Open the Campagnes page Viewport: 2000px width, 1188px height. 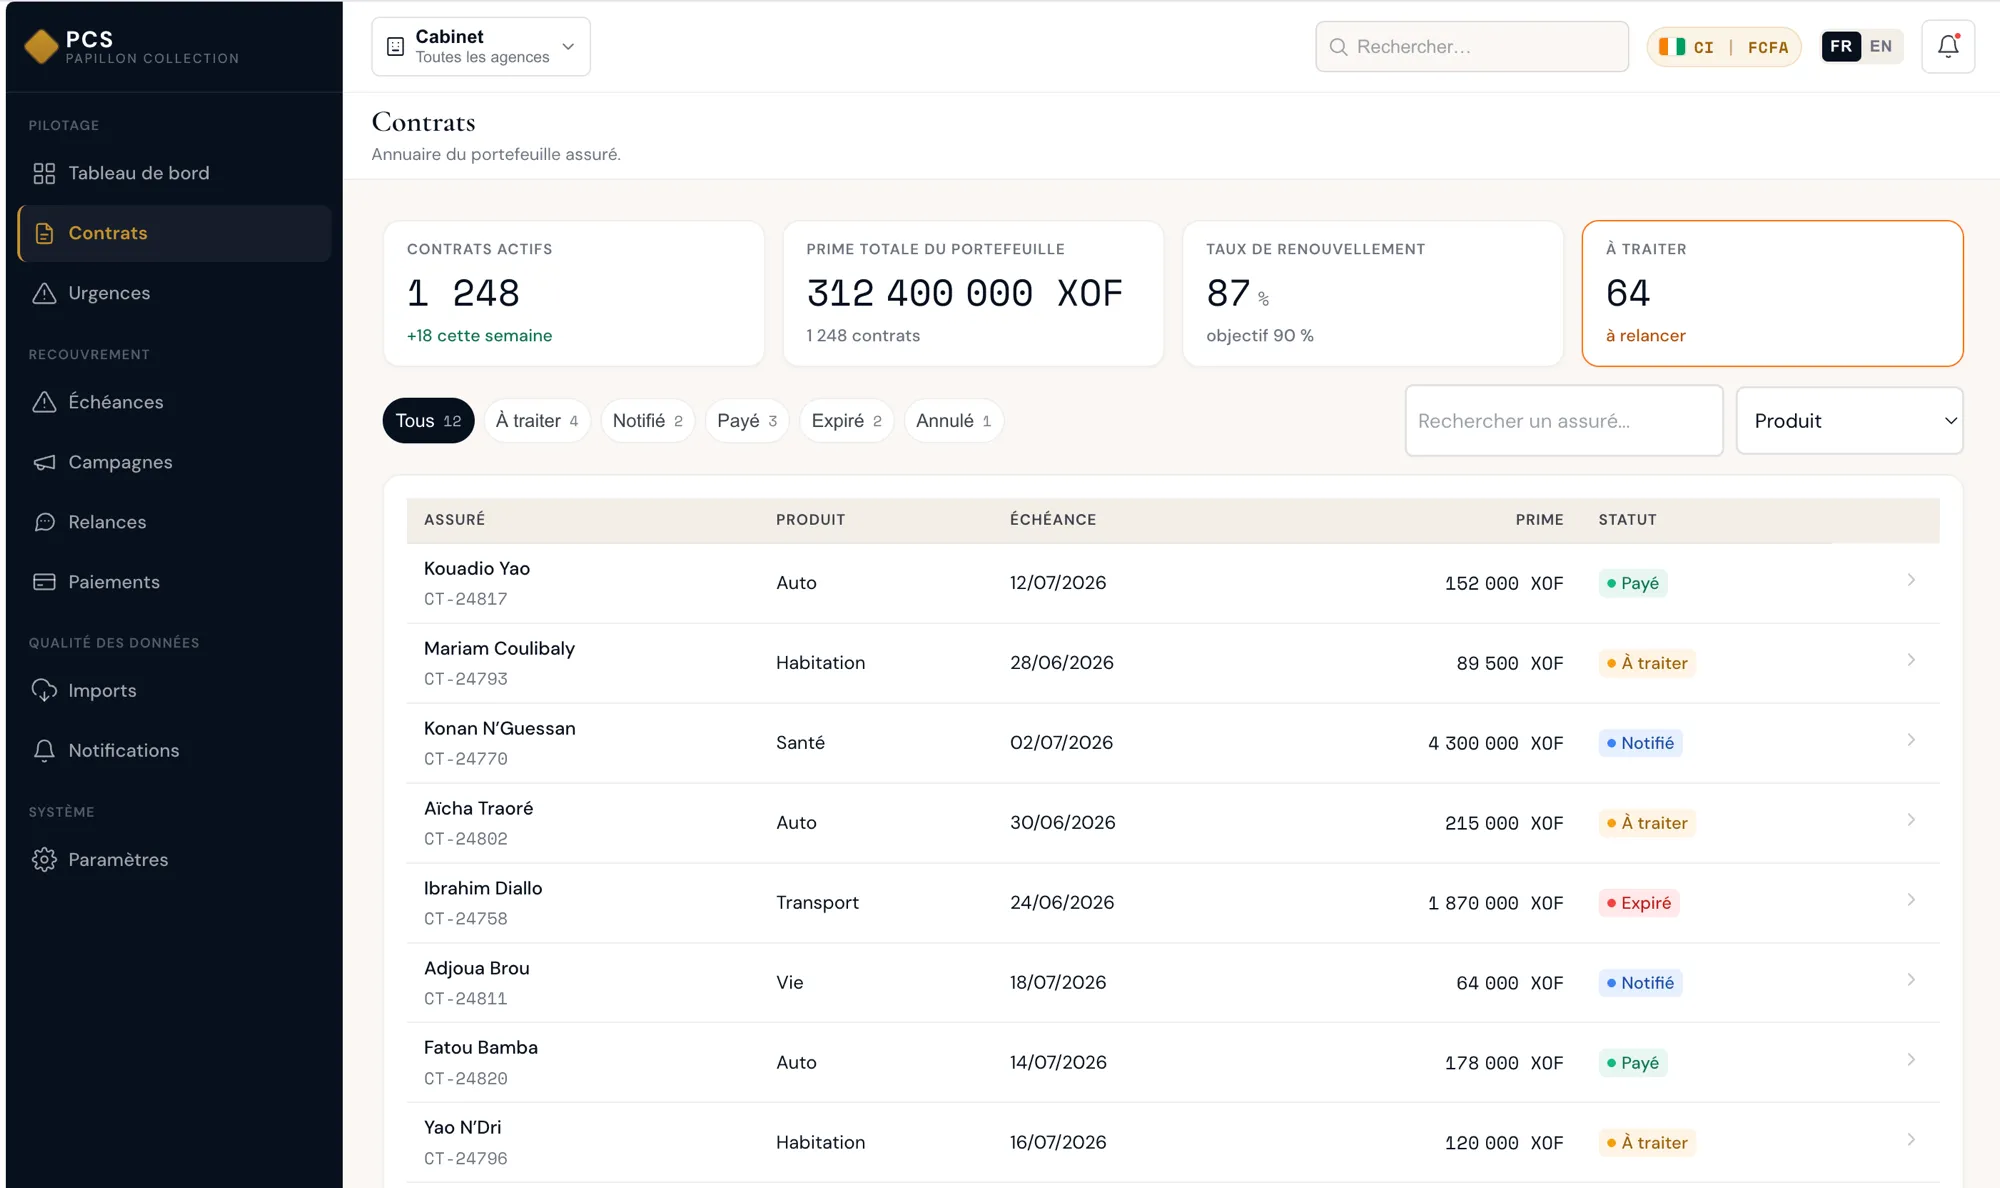tap(174, 462)
